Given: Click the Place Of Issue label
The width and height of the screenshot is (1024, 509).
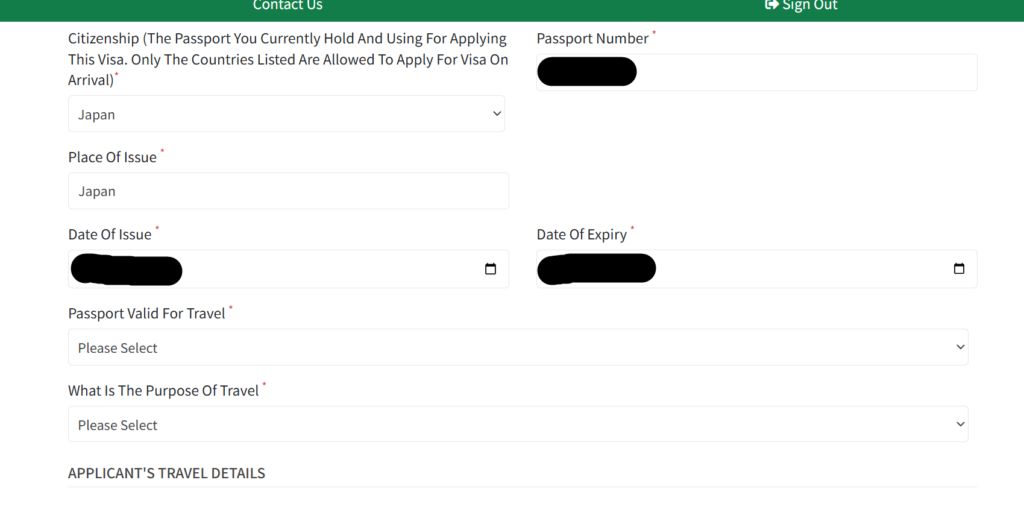Looking at the screenshot, I should pos(112,158).
